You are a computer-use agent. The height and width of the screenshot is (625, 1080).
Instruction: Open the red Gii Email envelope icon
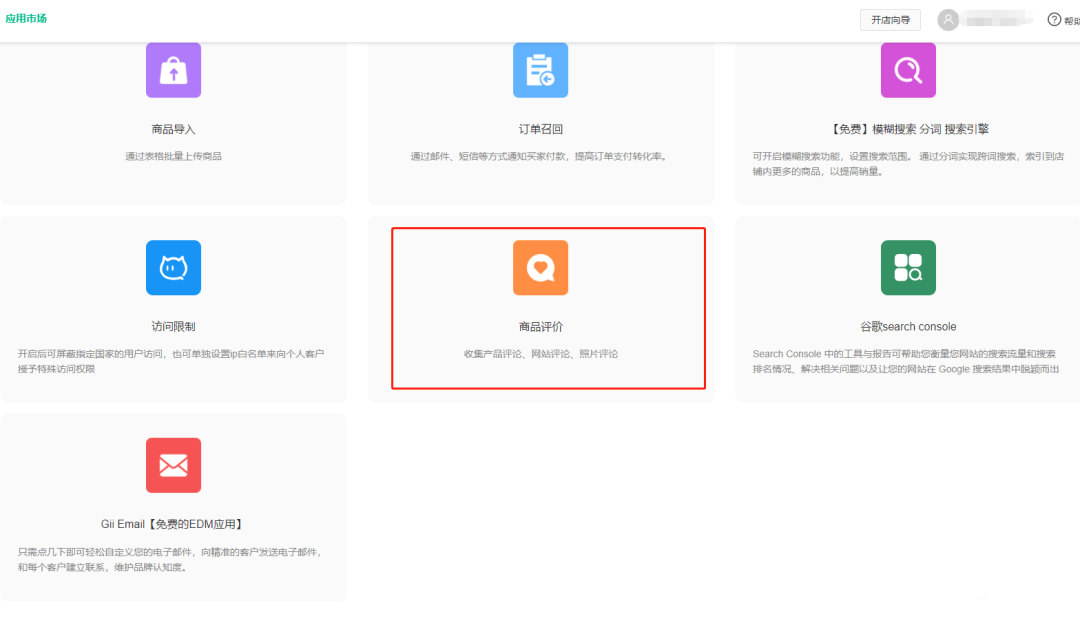click(173, 465)
